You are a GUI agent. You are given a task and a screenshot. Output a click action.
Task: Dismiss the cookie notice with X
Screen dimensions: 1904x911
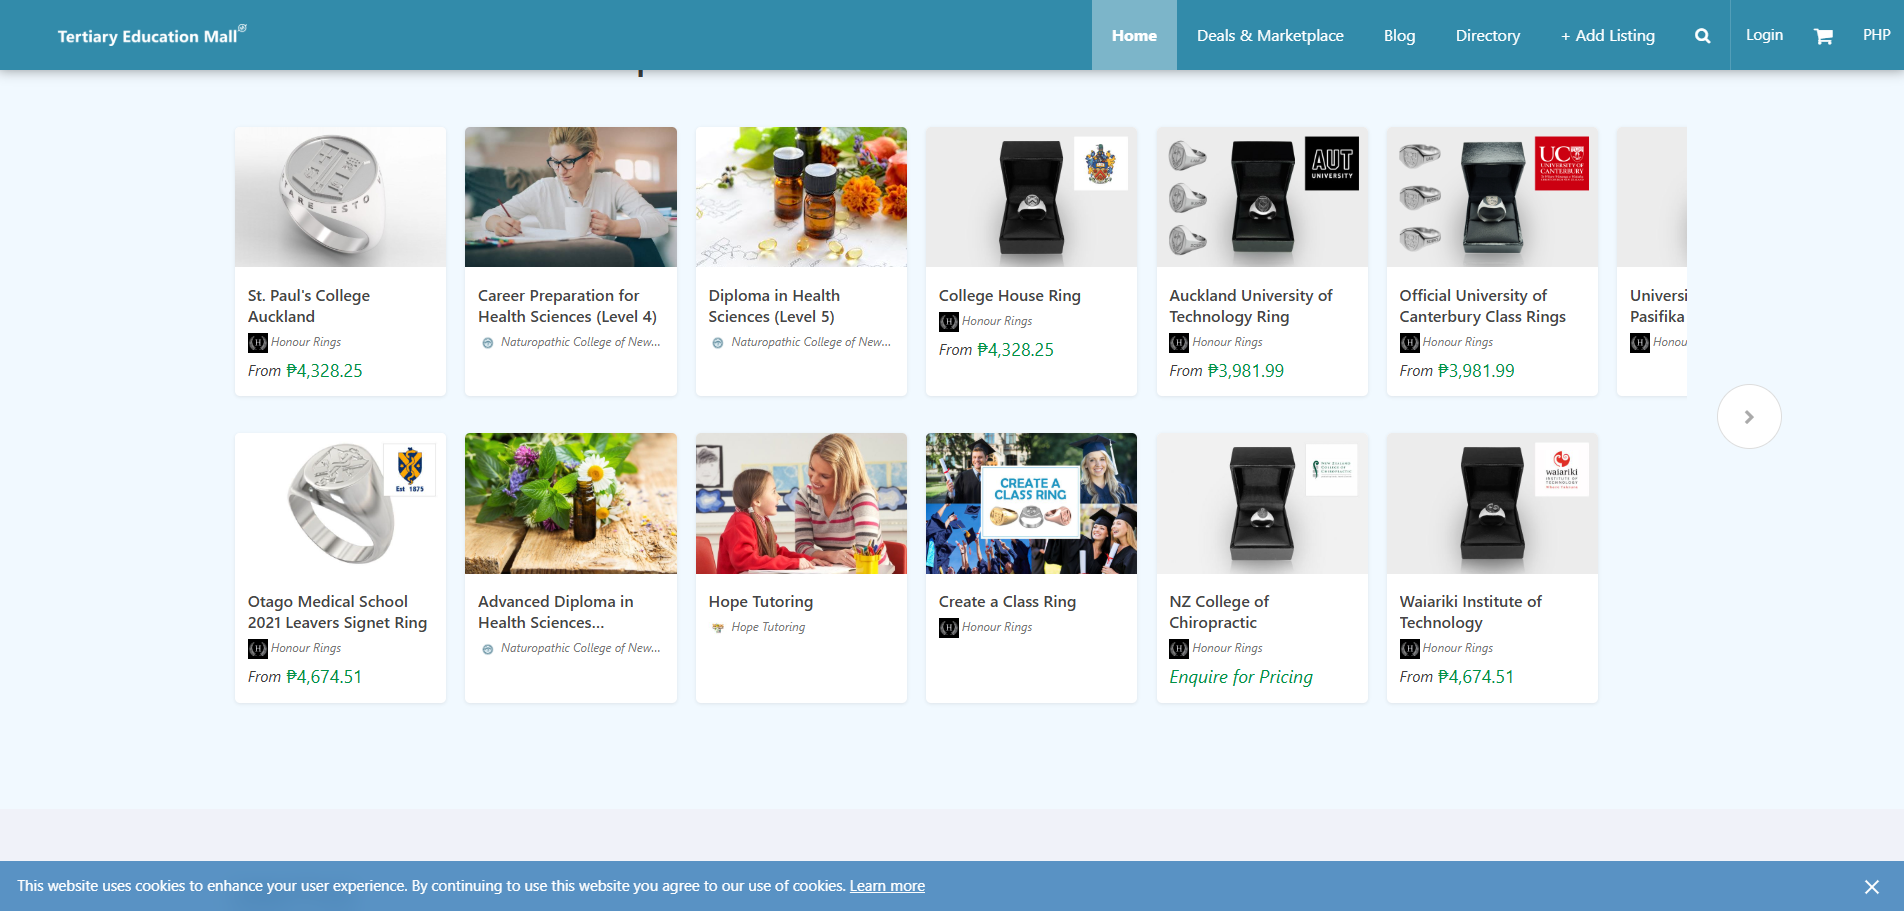tap(1872, 887)
